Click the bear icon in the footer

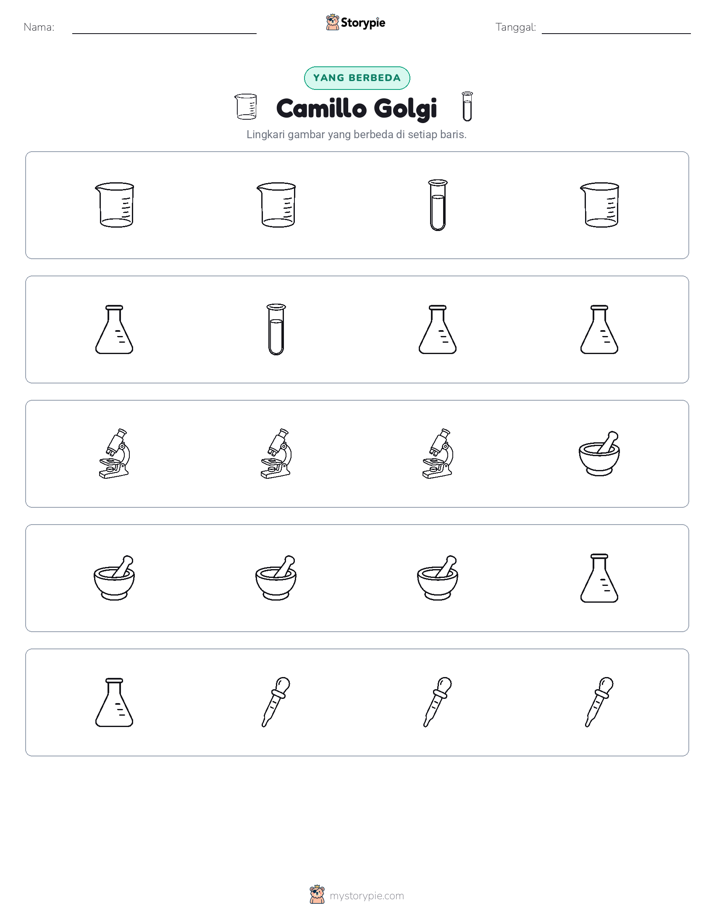click(317, 895)
